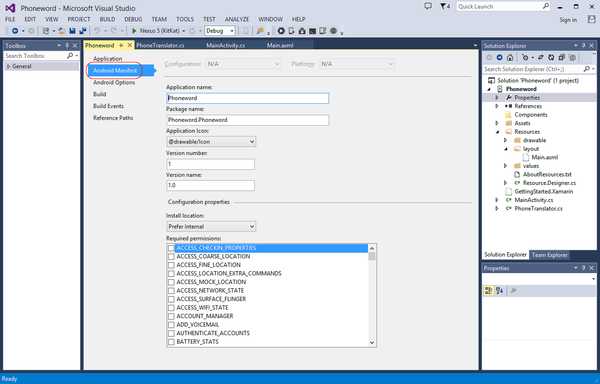The width and height of the screenshot is (600, 384).
Task: Click the Categorized icon in Properties panel
Action: point(489,291)
